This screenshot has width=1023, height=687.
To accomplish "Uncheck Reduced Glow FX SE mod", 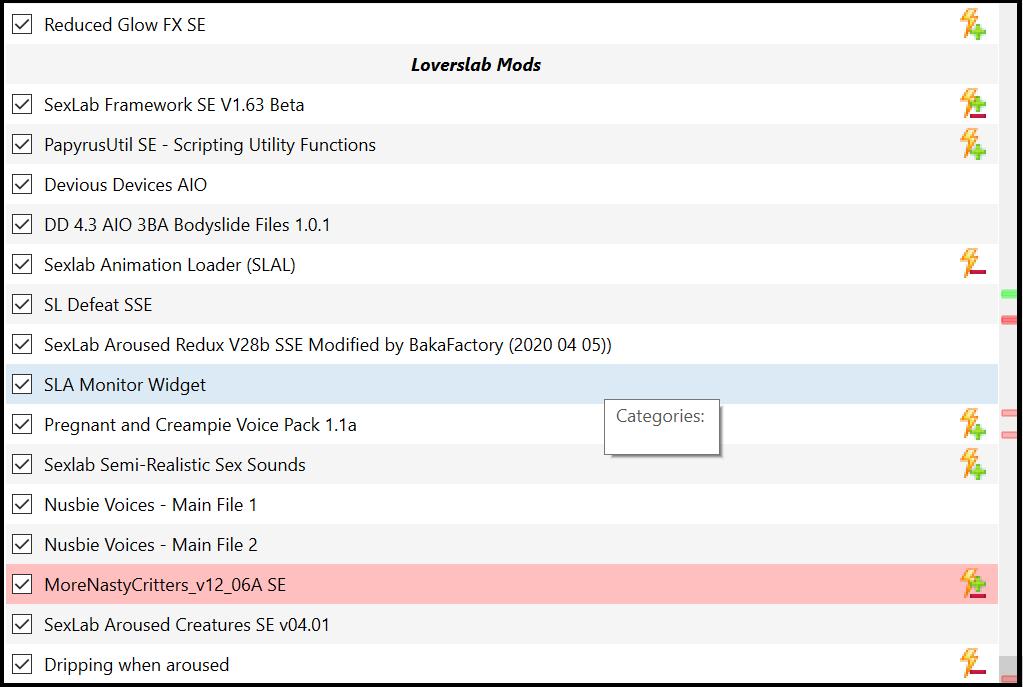I will point(22,25).
